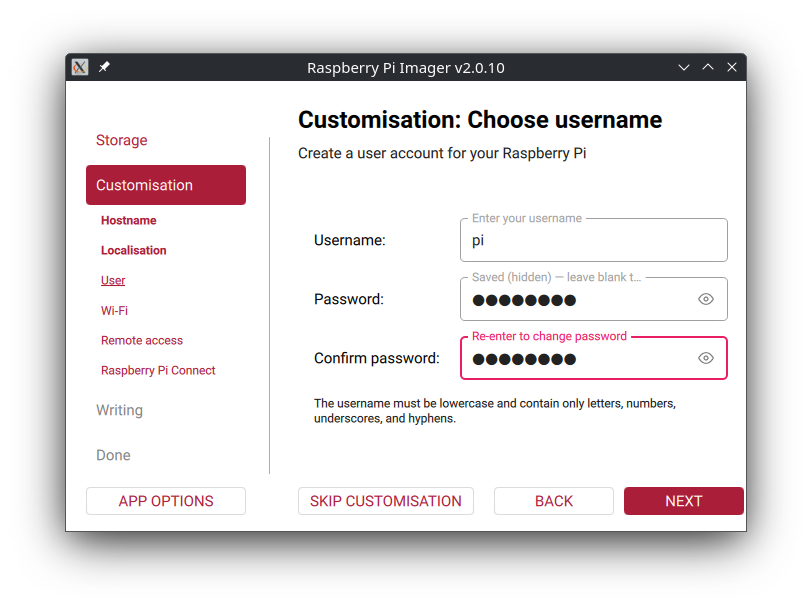Show the Password field's hidden characters
Image resolution: width=812 pixels, height=609 pixels.
pyautogui.click(x=705, y=299)
